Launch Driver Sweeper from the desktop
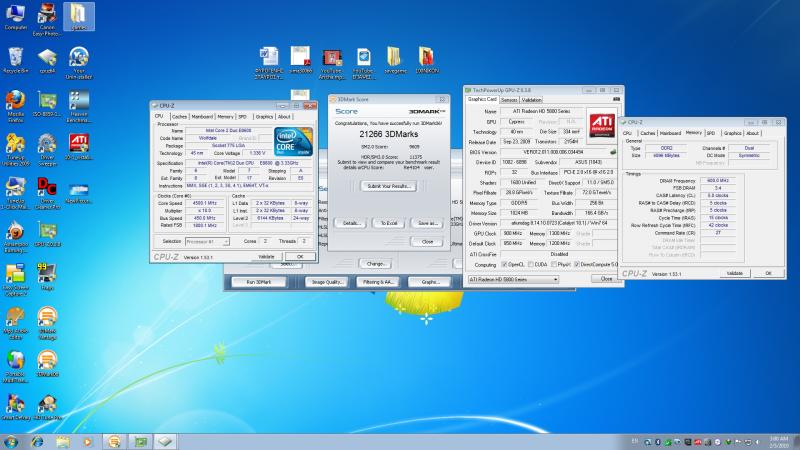The height and width of the screenshot is (450, 800). 47,150
